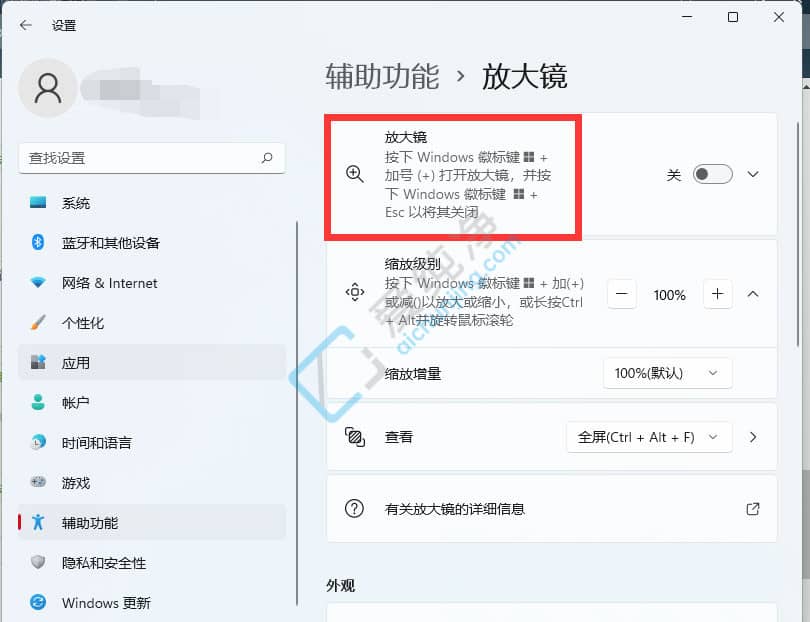Click the 缩放级别 zoom level icon
The image size is (810, 622).
[354, 292]
